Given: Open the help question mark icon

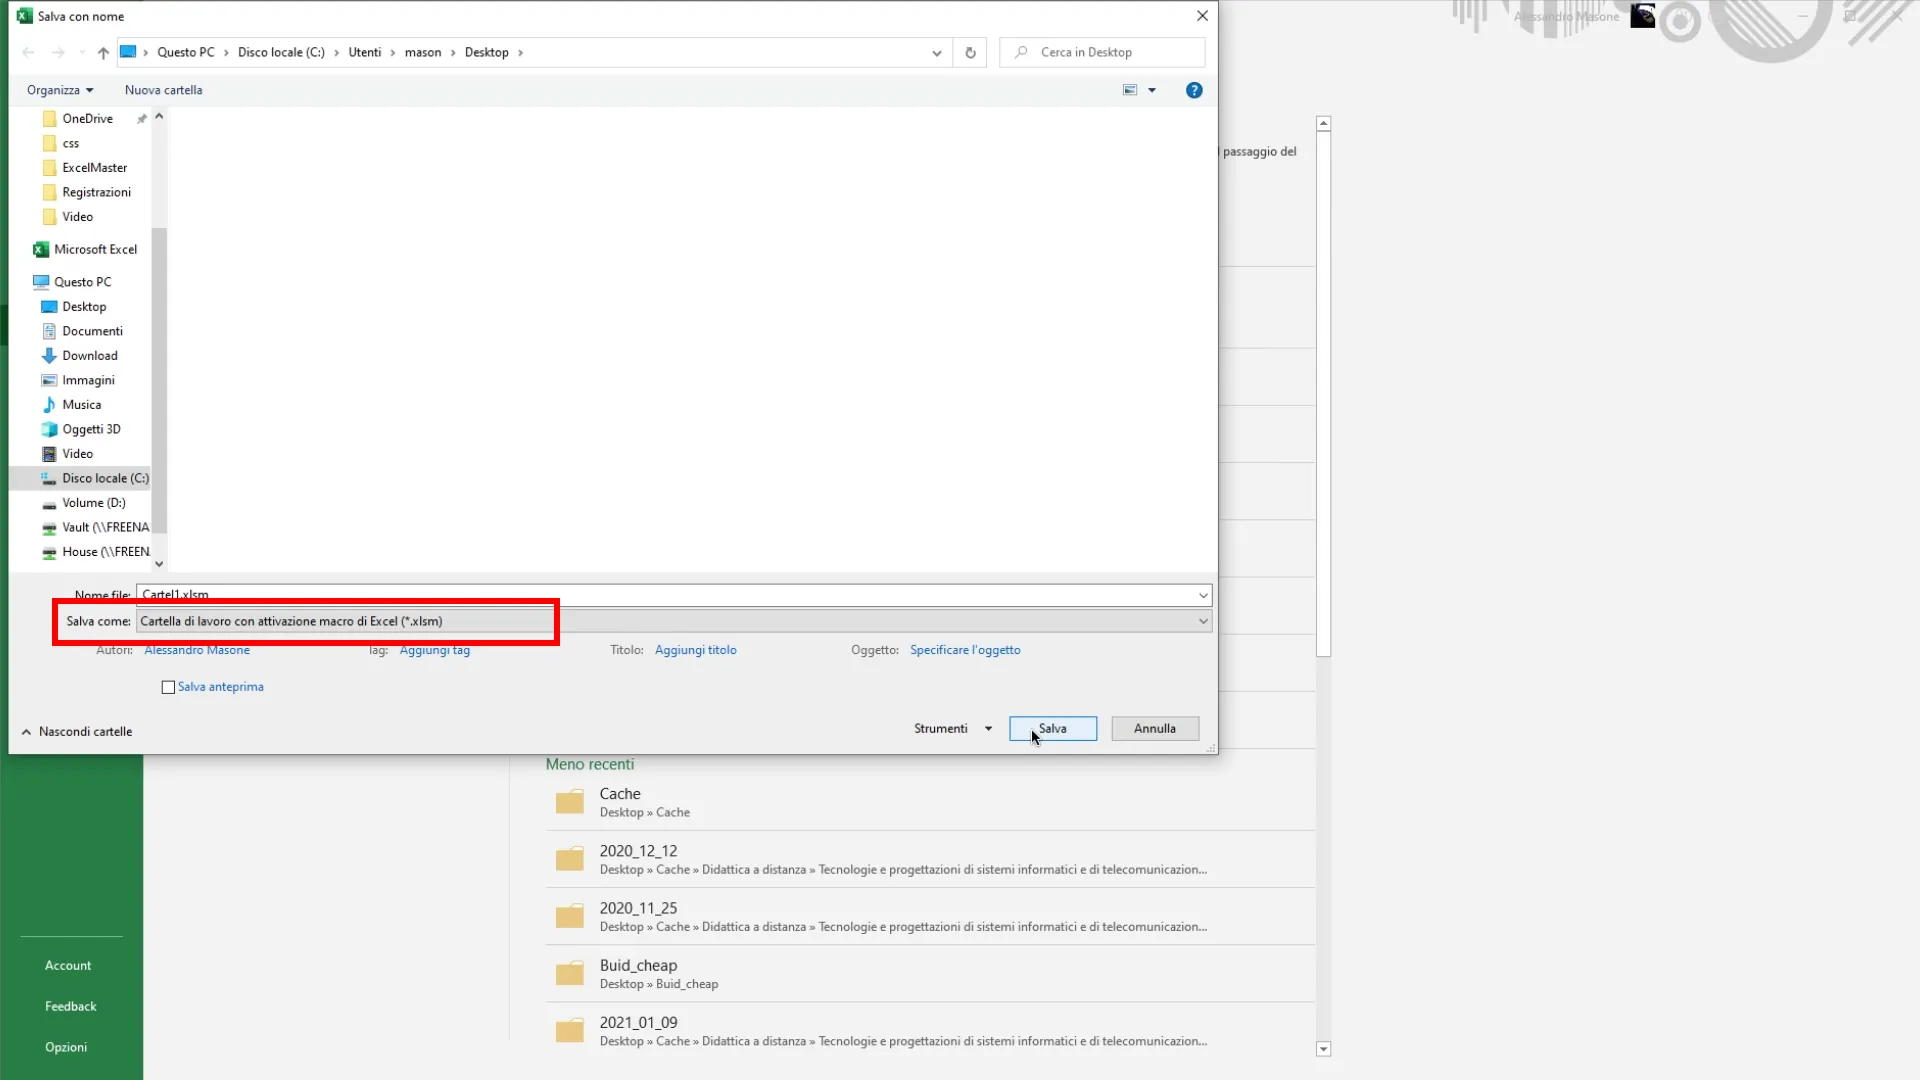Looking at the screenshot, I should coord(1194,90).
